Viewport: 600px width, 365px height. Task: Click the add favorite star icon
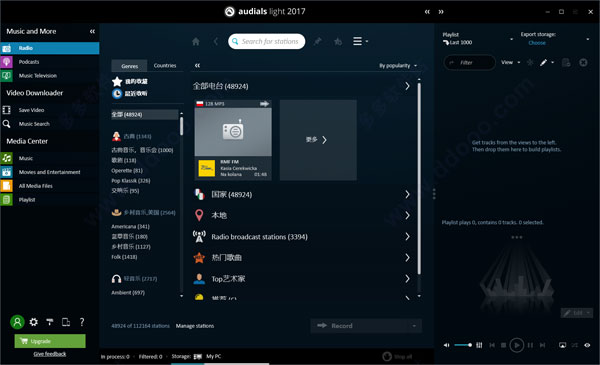pos(338,41)
